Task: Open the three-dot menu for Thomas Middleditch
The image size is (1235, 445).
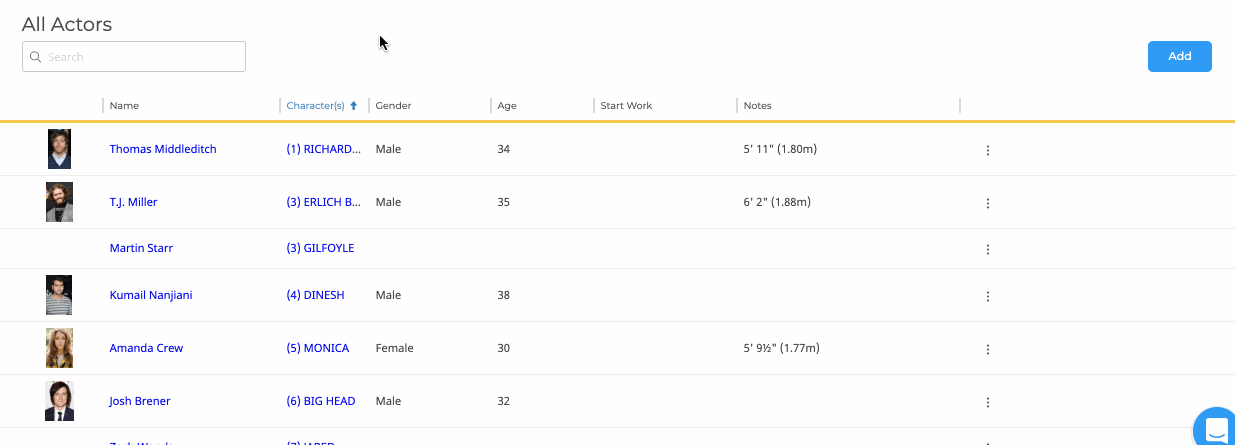Action: pyautogui.click(x=987, y=150)
